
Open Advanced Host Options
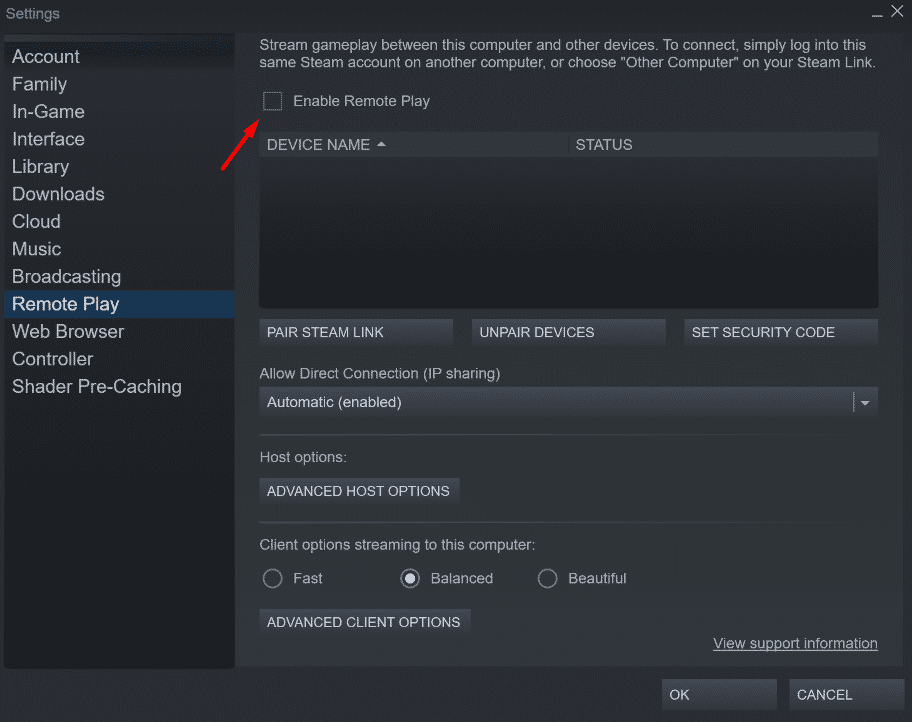coord(359,491)
